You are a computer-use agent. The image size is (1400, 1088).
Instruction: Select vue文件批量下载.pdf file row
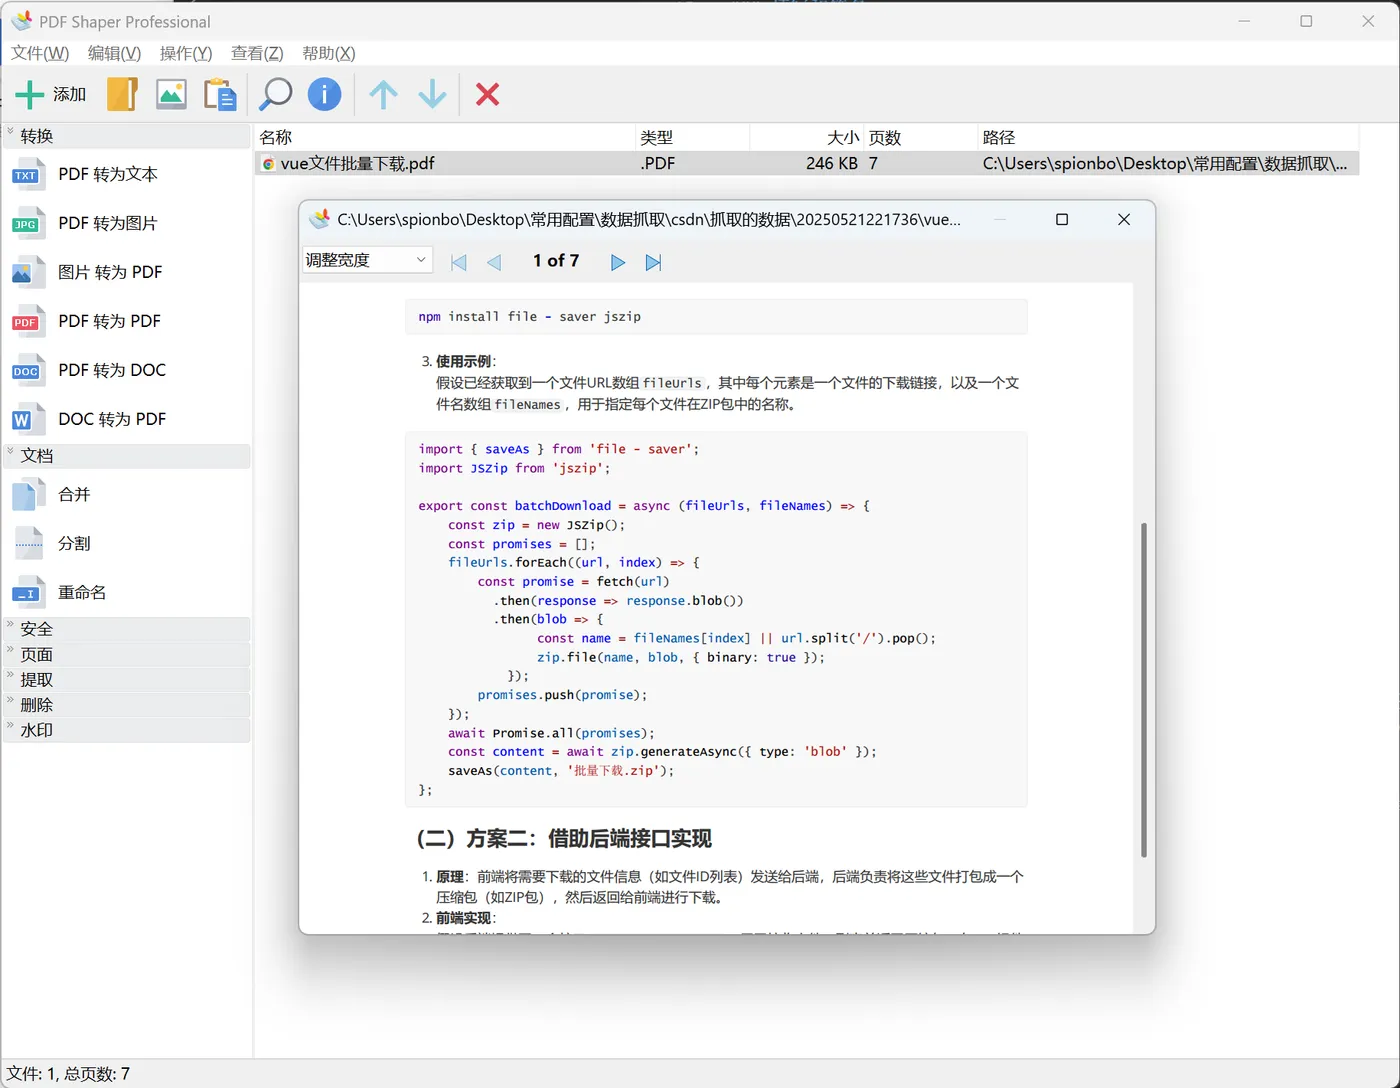pos(808,163)
